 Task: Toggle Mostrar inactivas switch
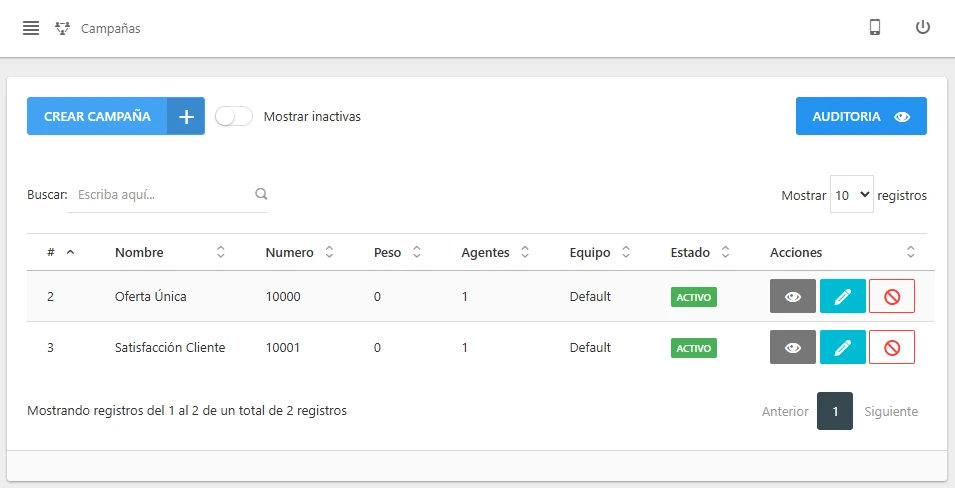234,116
